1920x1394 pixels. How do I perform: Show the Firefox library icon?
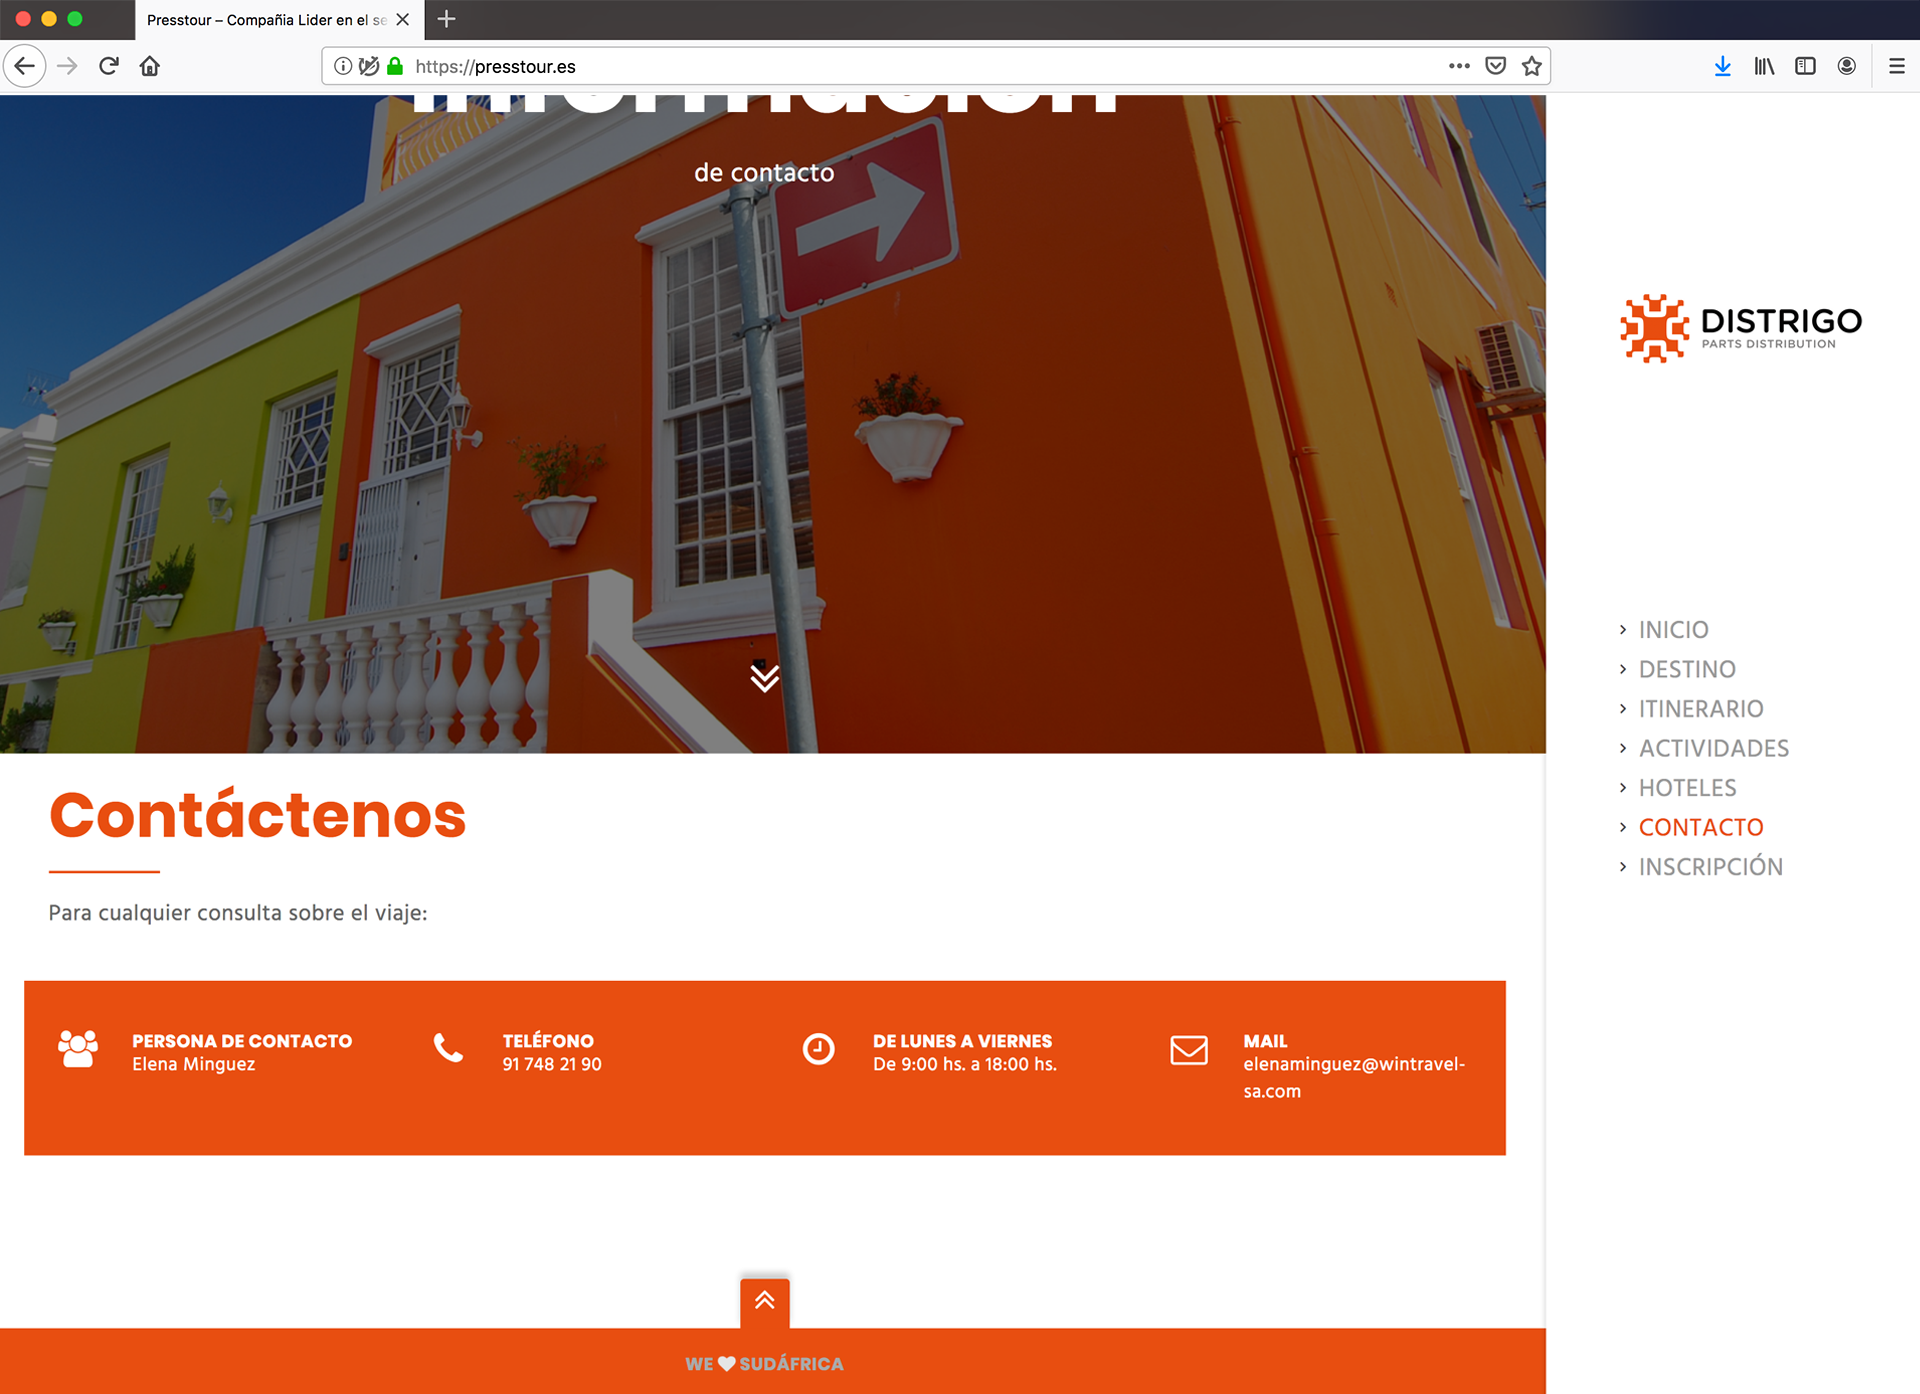1764,66
